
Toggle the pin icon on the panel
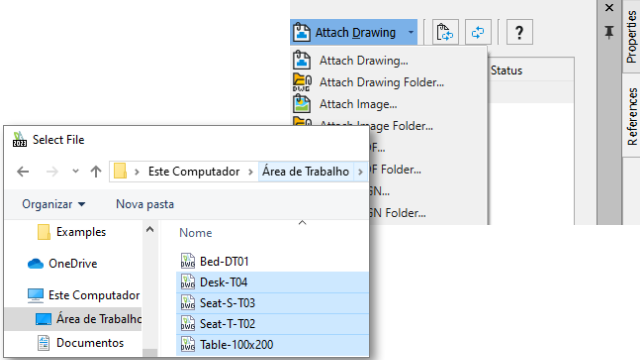click(609, 32)
